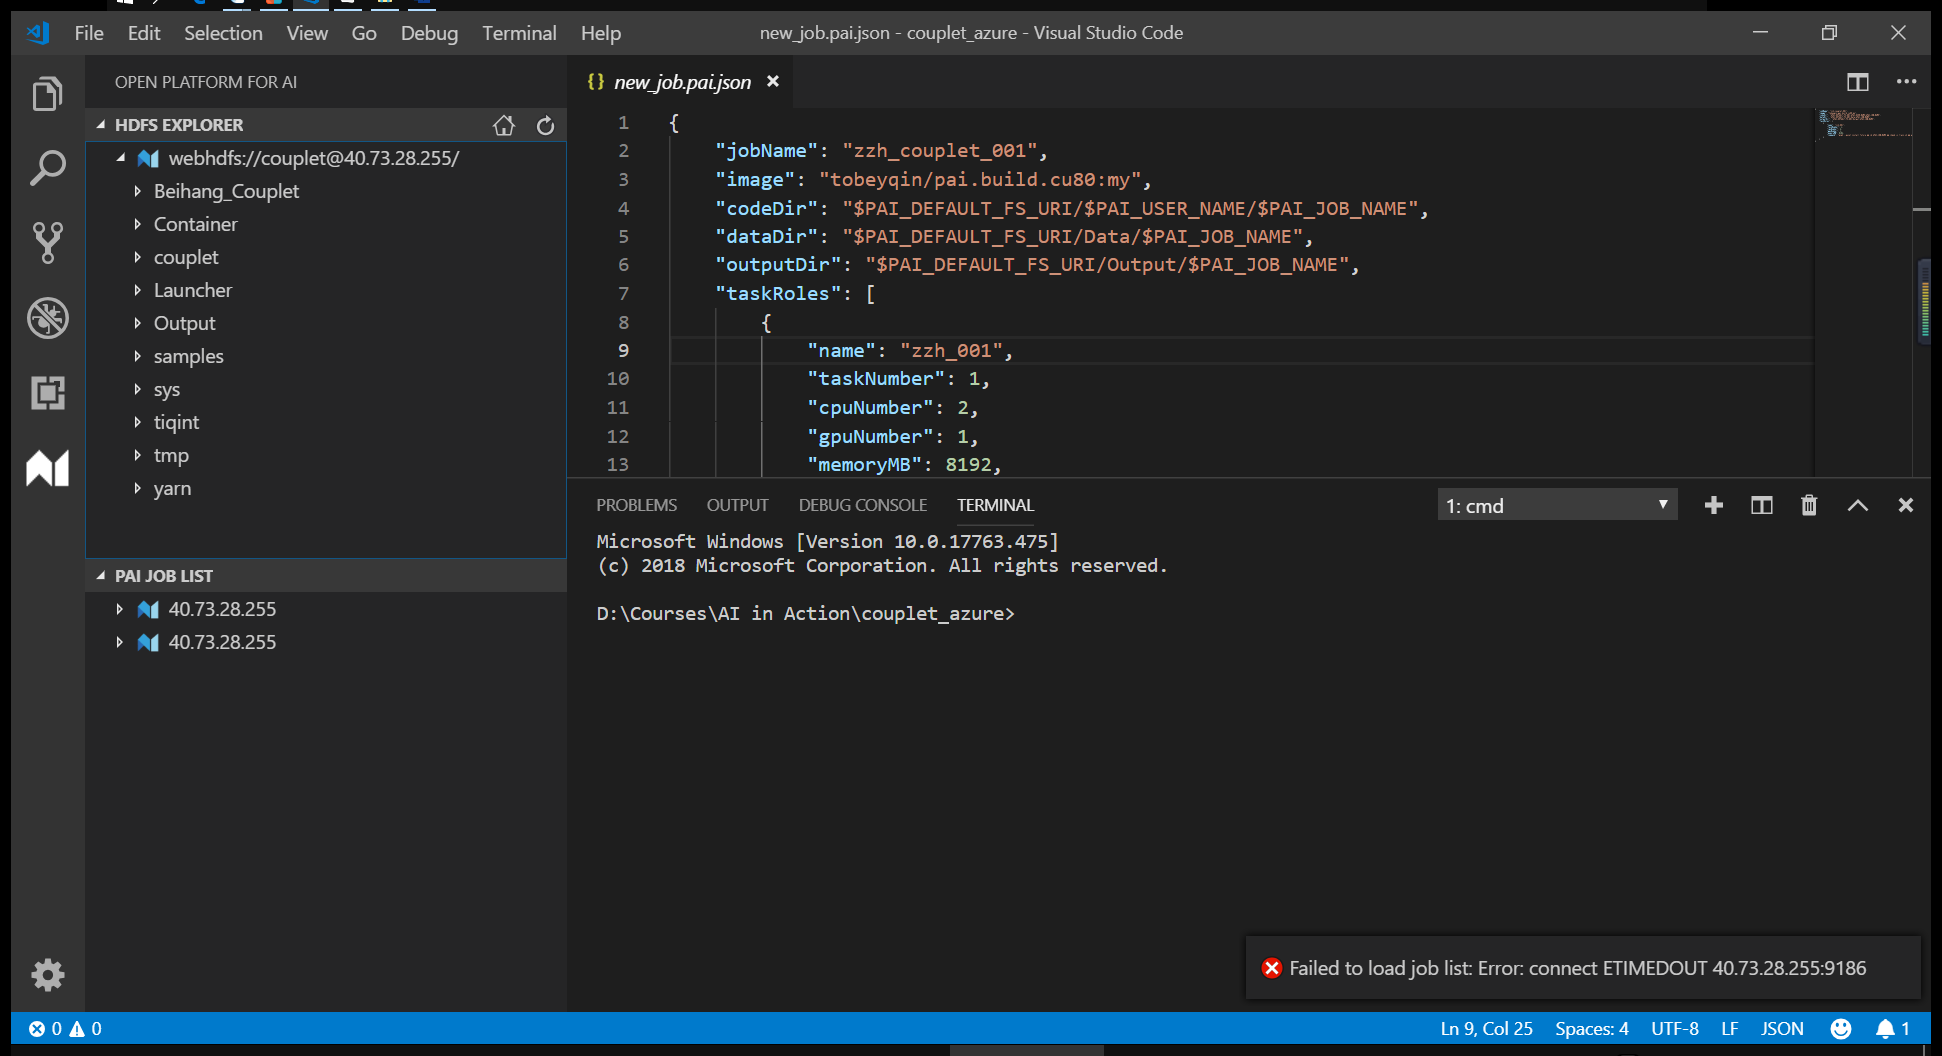Refresh the HDFS Explorer tree
This screenshot has width=1942, height=1056.
pyautogui.click(x=545, y=125)
